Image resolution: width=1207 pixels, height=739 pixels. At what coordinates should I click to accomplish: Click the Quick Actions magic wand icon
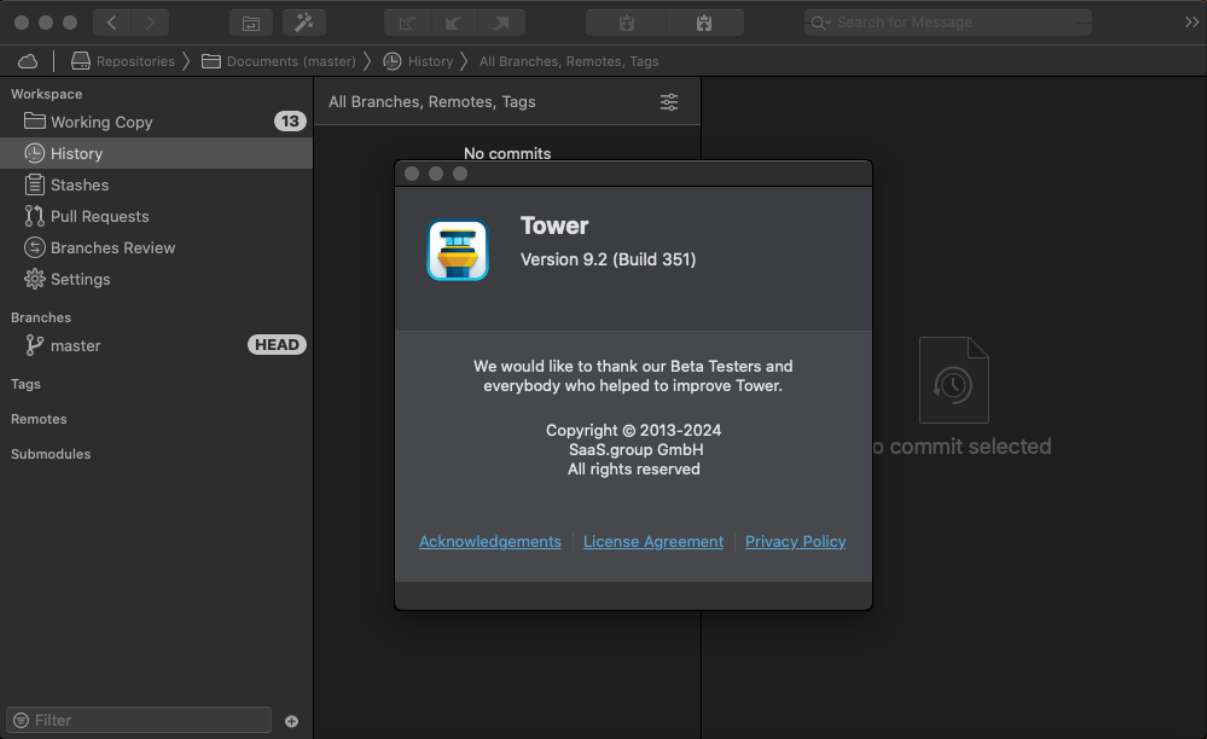[304, 23]
